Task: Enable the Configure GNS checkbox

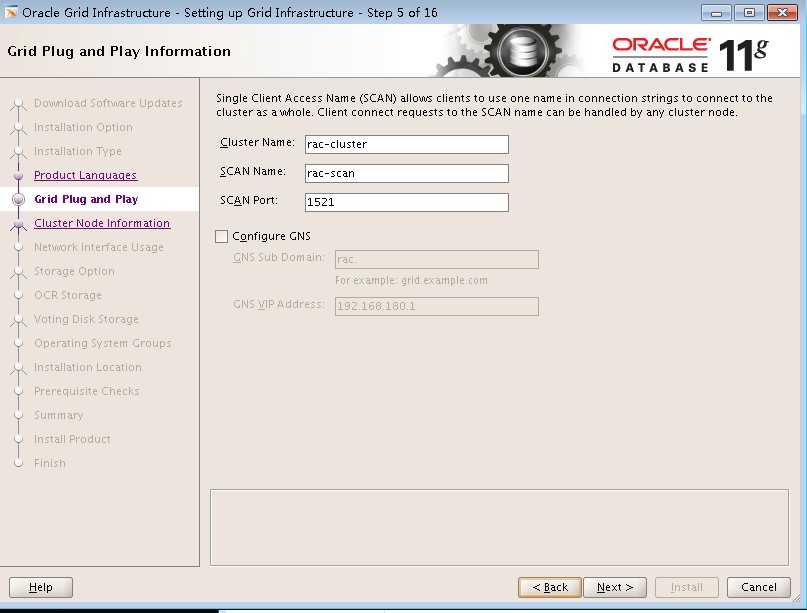Action: [221, 236]
